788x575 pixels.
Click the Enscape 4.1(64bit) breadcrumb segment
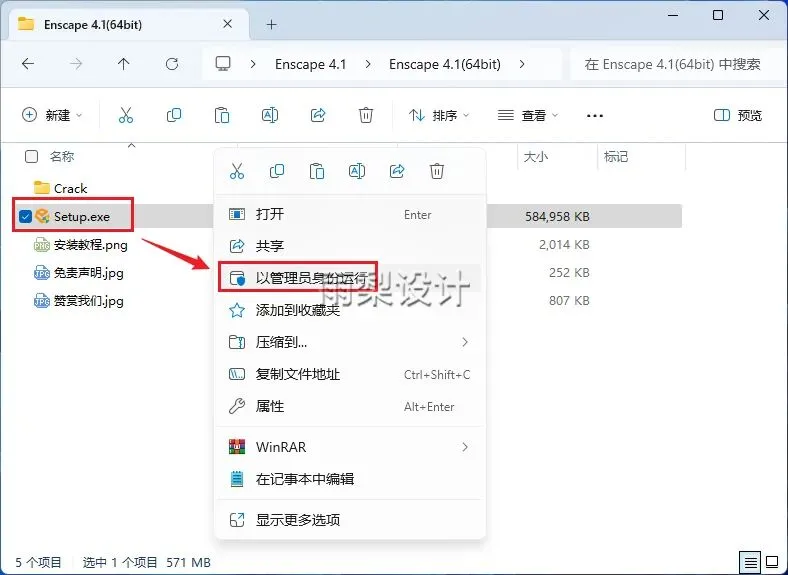coord(445,64)
